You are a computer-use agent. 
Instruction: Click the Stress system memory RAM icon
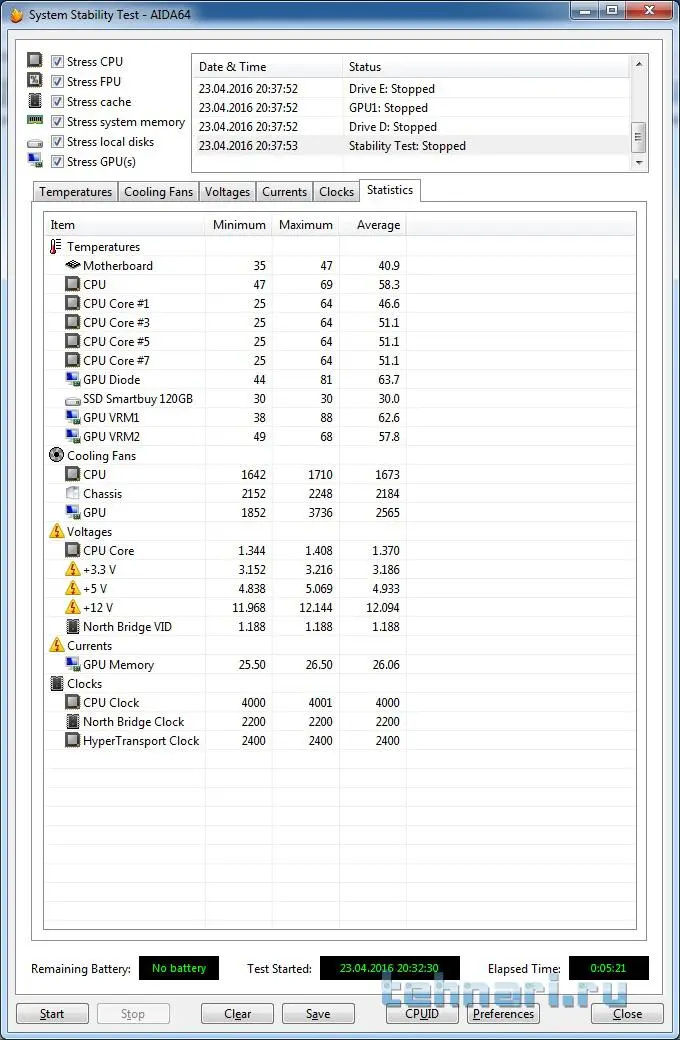[34, 121]
